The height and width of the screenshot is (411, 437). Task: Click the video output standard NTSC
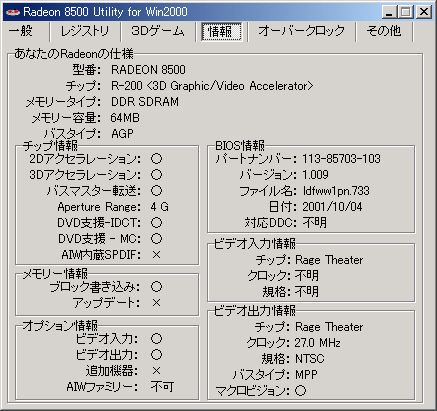(x=310, y=359)
